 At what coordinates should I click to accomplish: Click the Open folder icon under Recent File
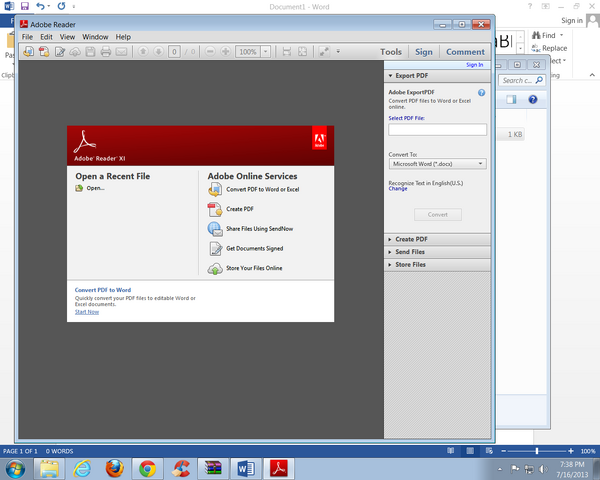(x=79, y=188)
